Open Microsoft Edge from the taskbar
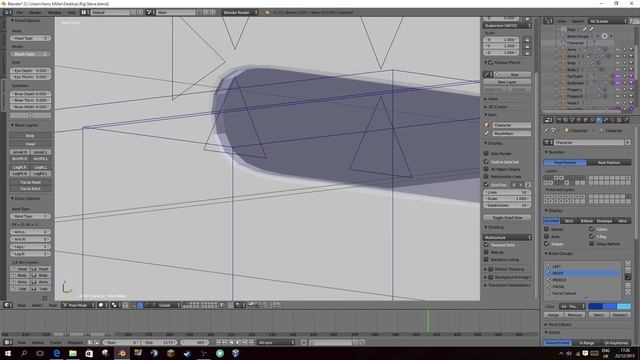 tap(56, 353)
